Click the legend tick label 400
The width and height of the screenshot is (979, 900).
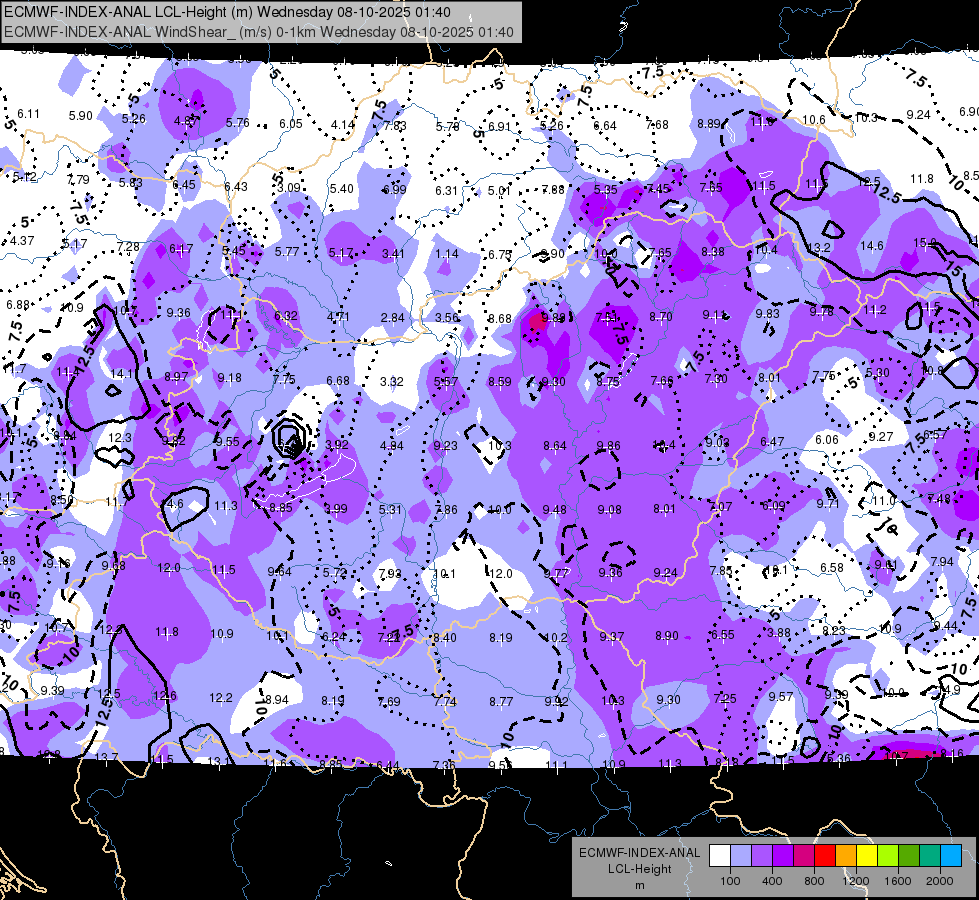772,881
